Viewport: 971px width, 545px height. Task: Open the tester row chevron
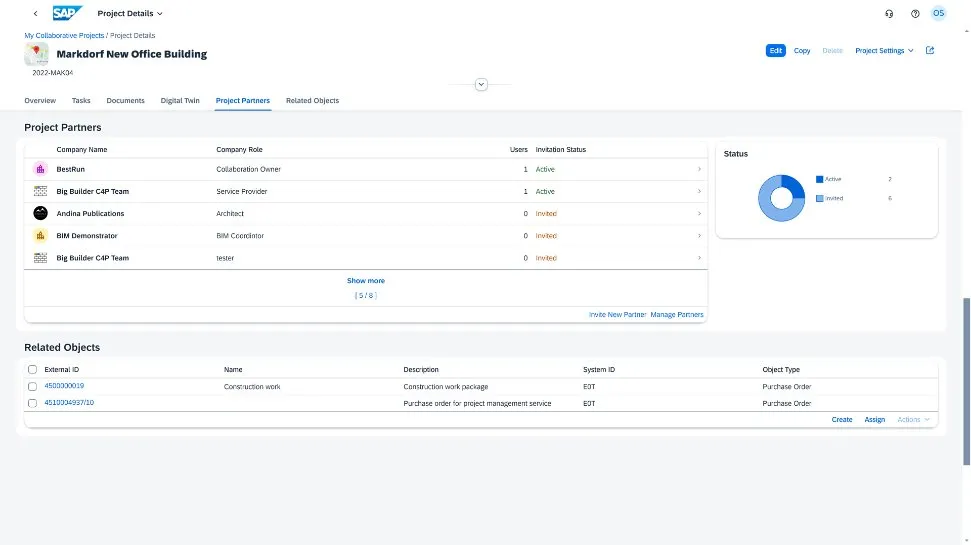tap(699, 258)
